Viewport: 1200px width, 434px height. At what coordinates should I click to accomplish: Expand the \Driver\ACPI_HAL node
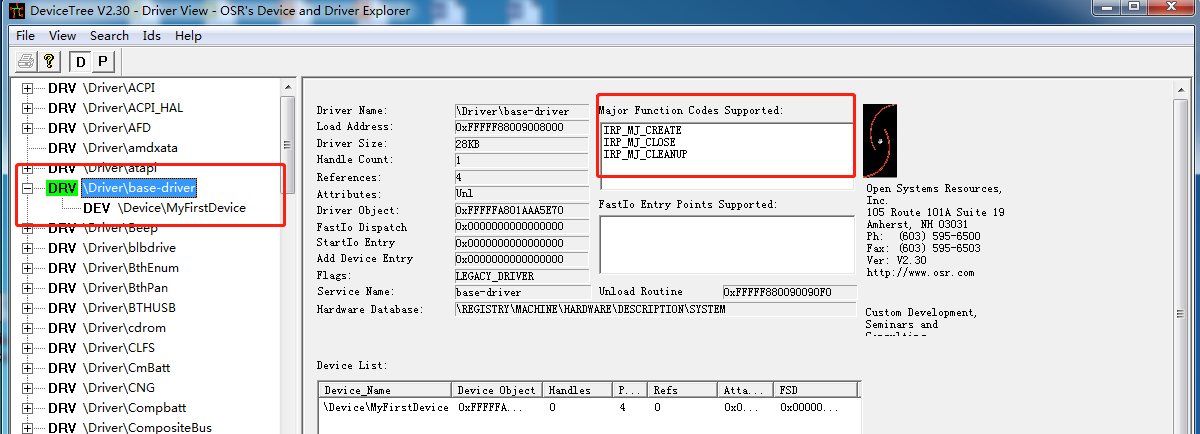(27, 108)
